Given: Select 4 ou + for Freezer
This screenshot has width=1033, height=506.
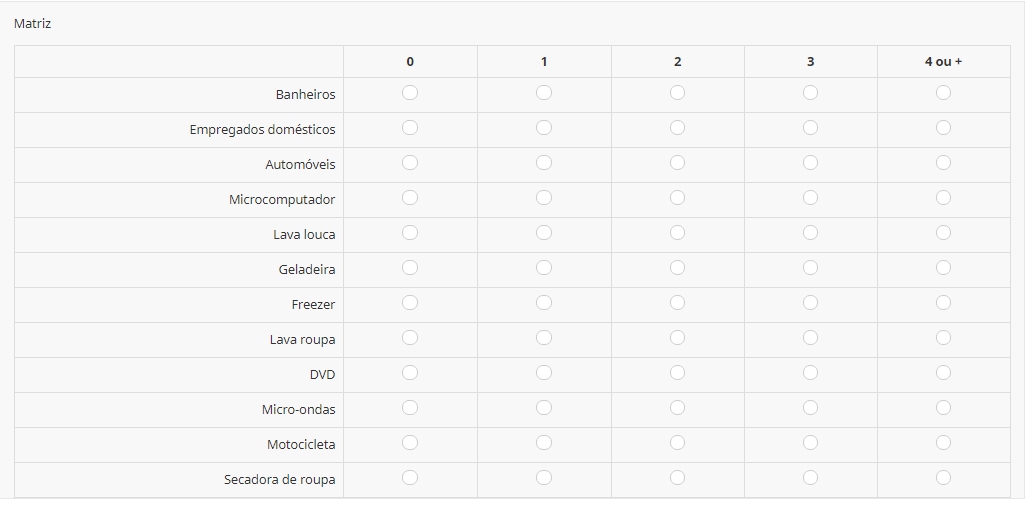Looking at the screenshot, I should pos(943,302).
